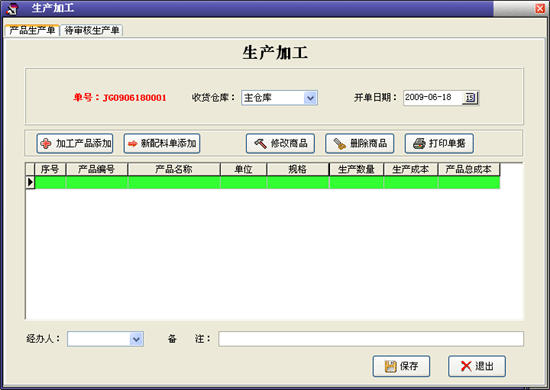Screen dimensions: 550x390
Task: Switch to the 待审核生产单 tab
Action: 92,30
